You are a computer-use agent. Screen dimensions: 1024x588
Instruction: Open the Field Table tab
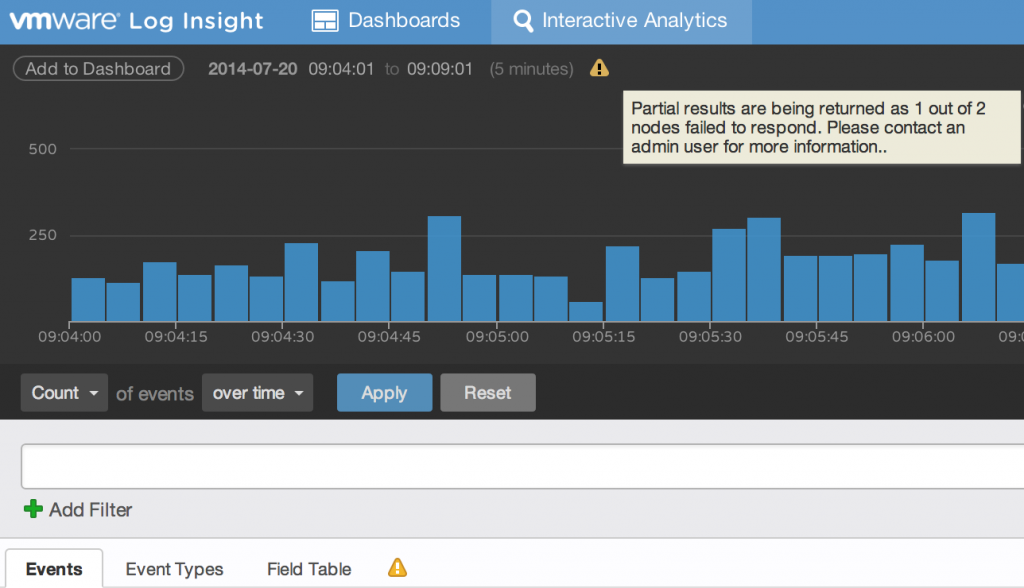tap(308, 569)
